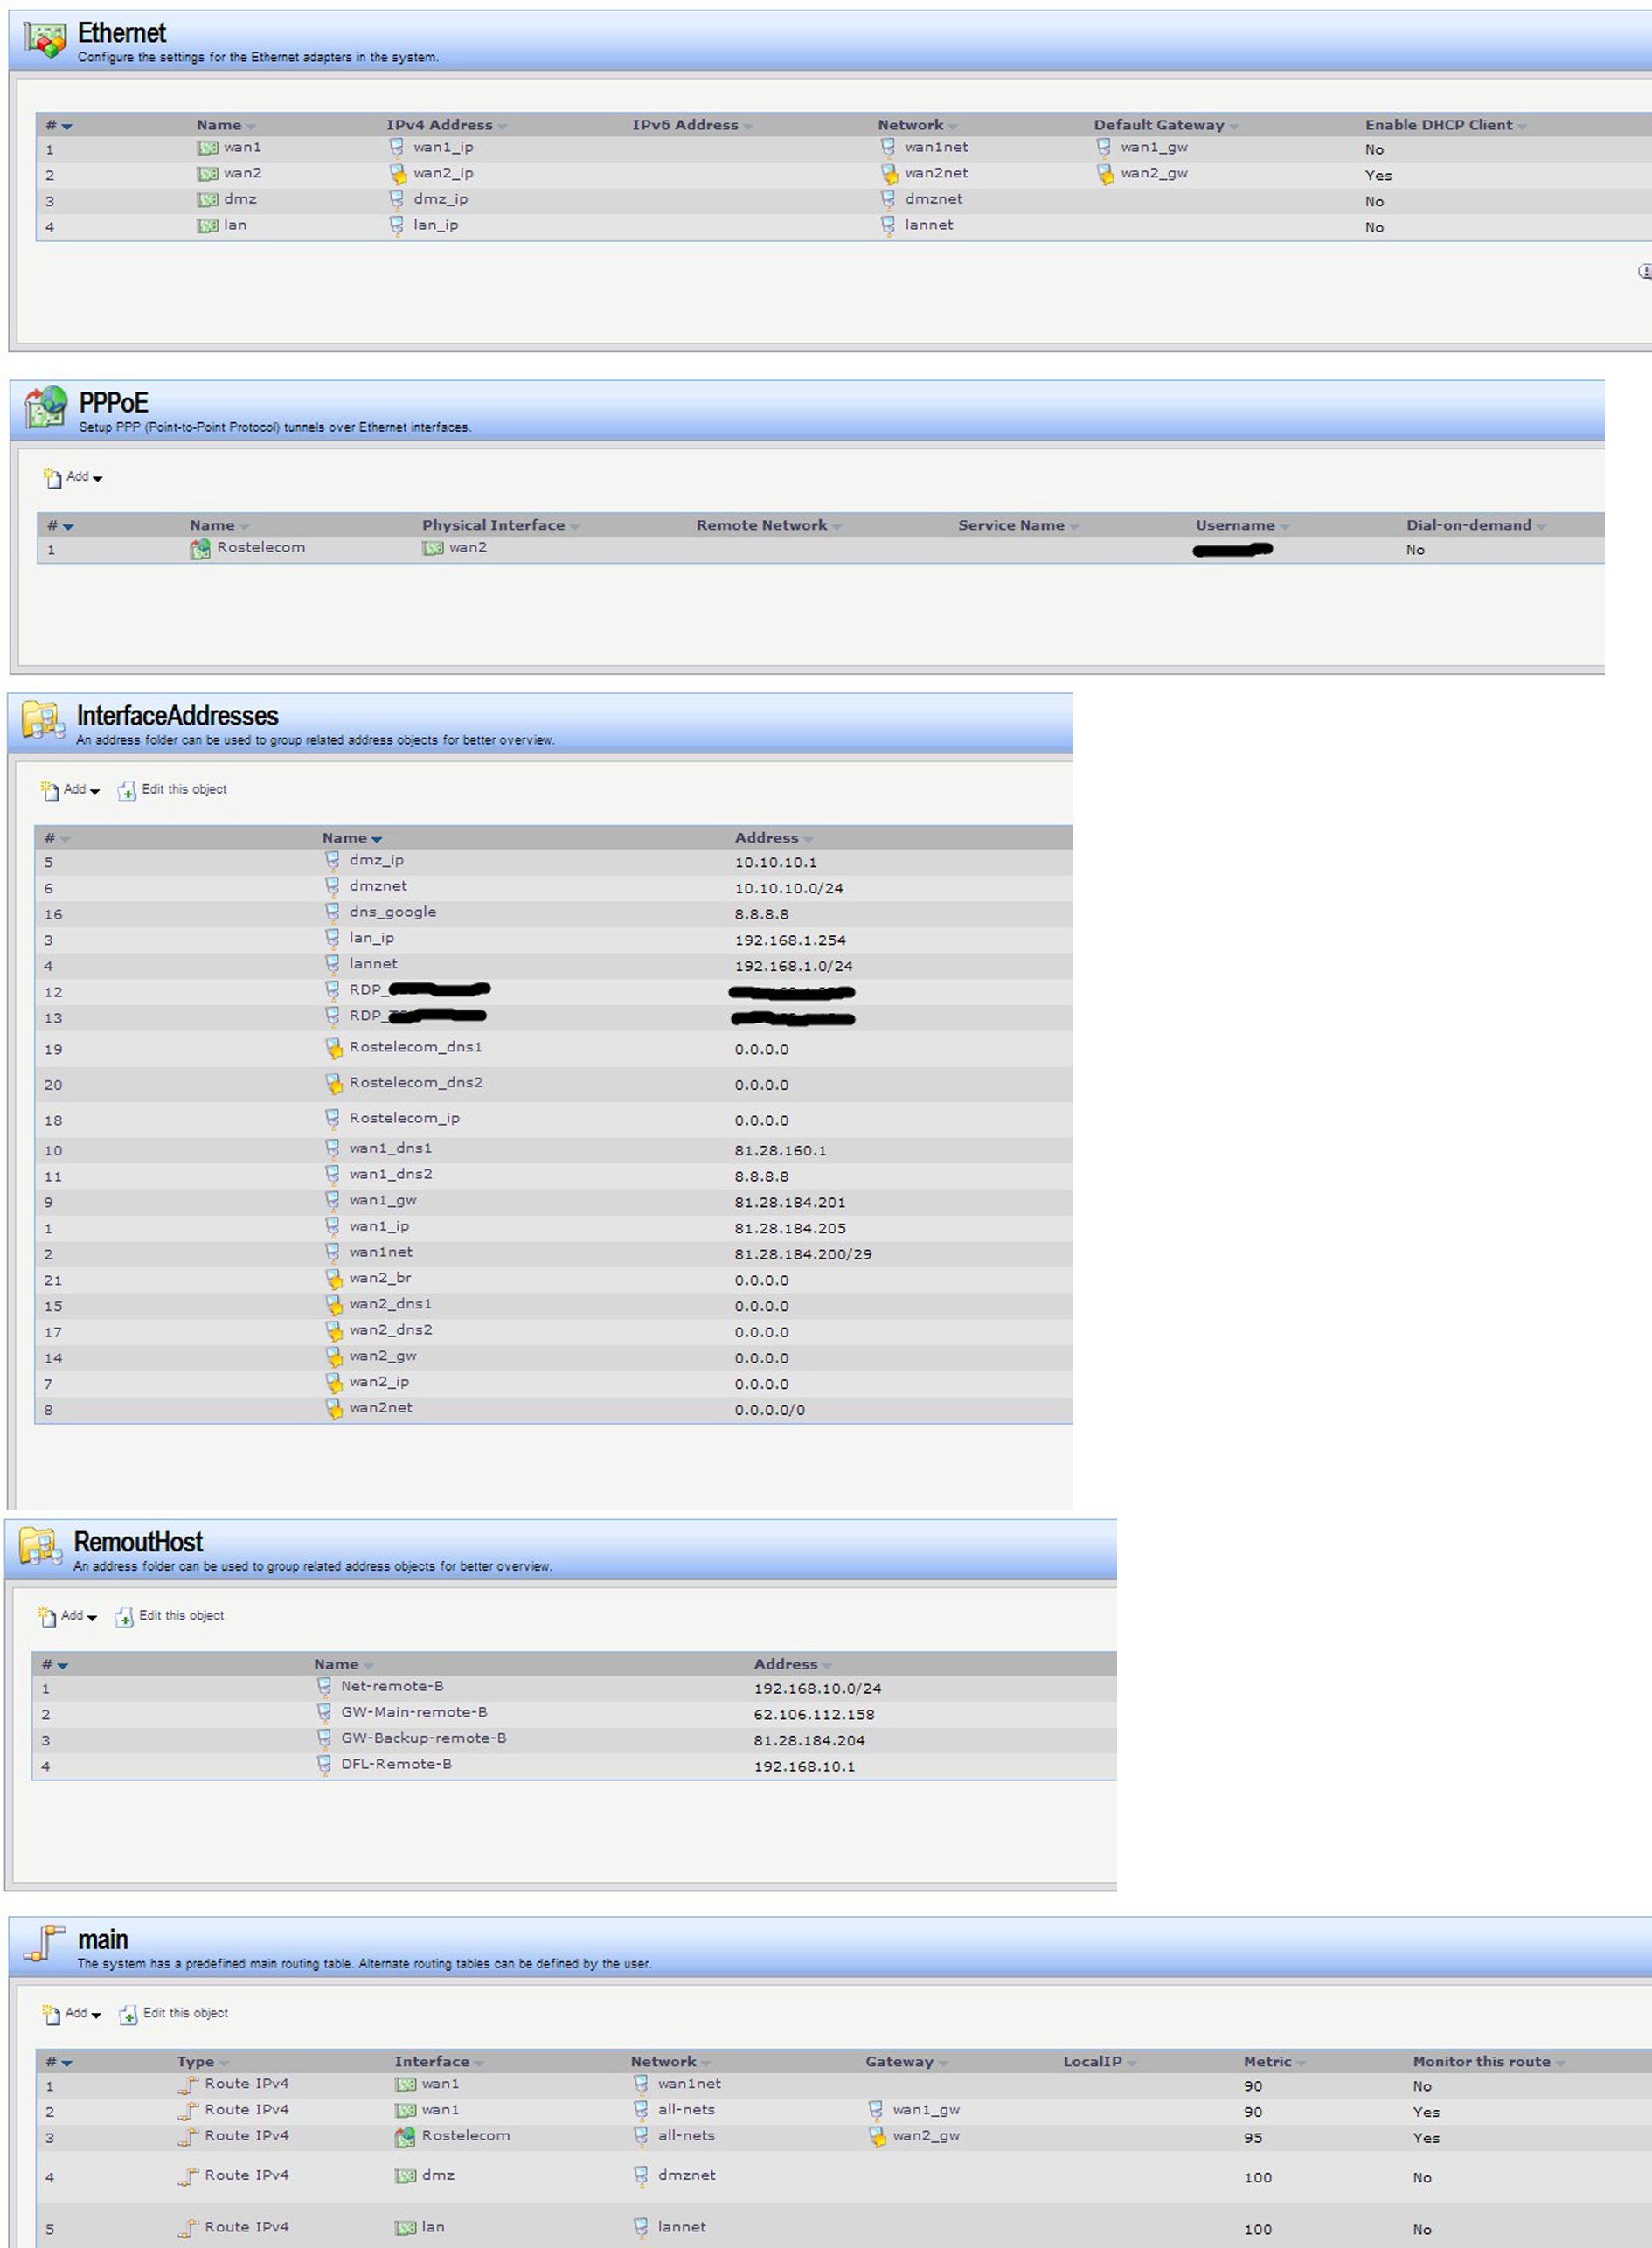This screenshot has width=1652, height=2248.
Task: Click the wan2 physical interface icon in PPPoE row
Action: tap(432, 549)
